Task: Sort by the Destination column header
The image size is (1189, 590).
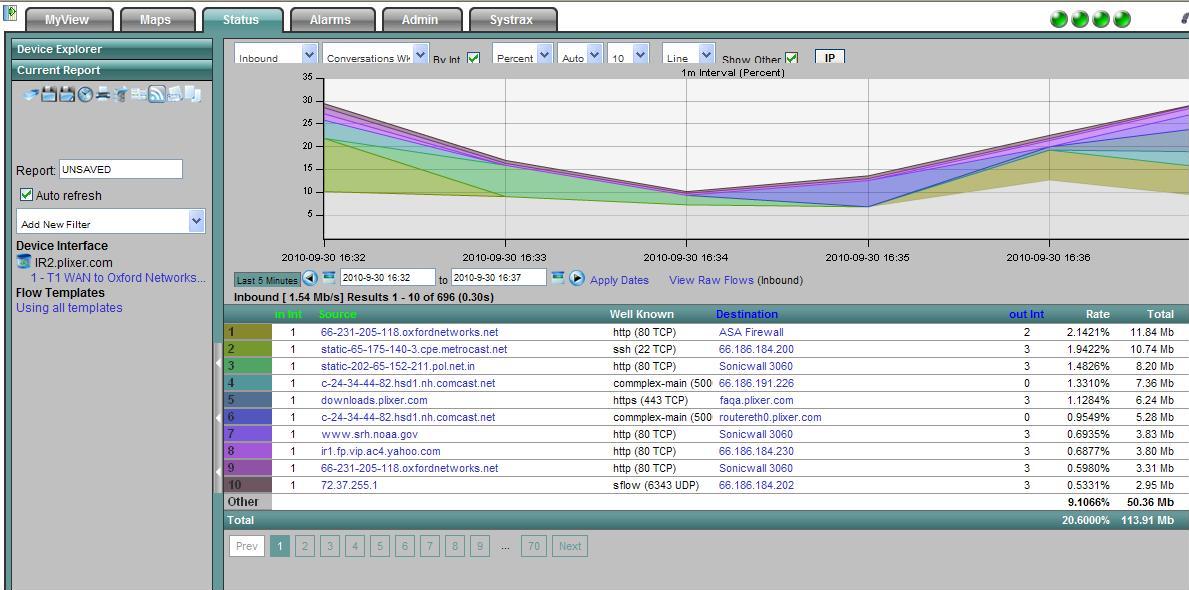Action: point(747,314)
